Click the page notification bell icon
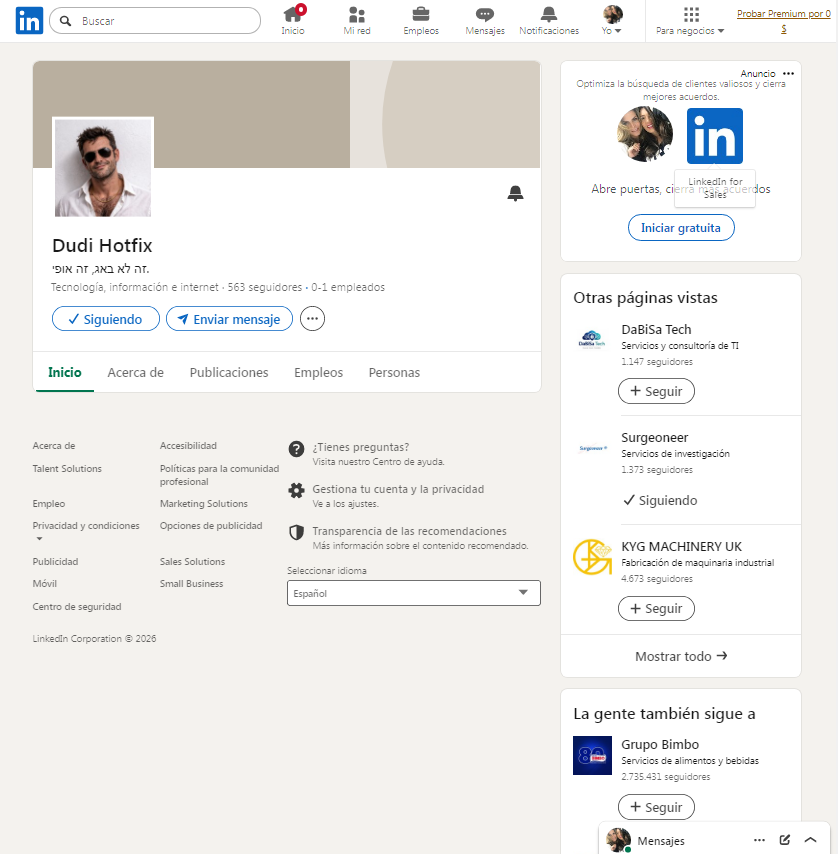 [515, 193]
